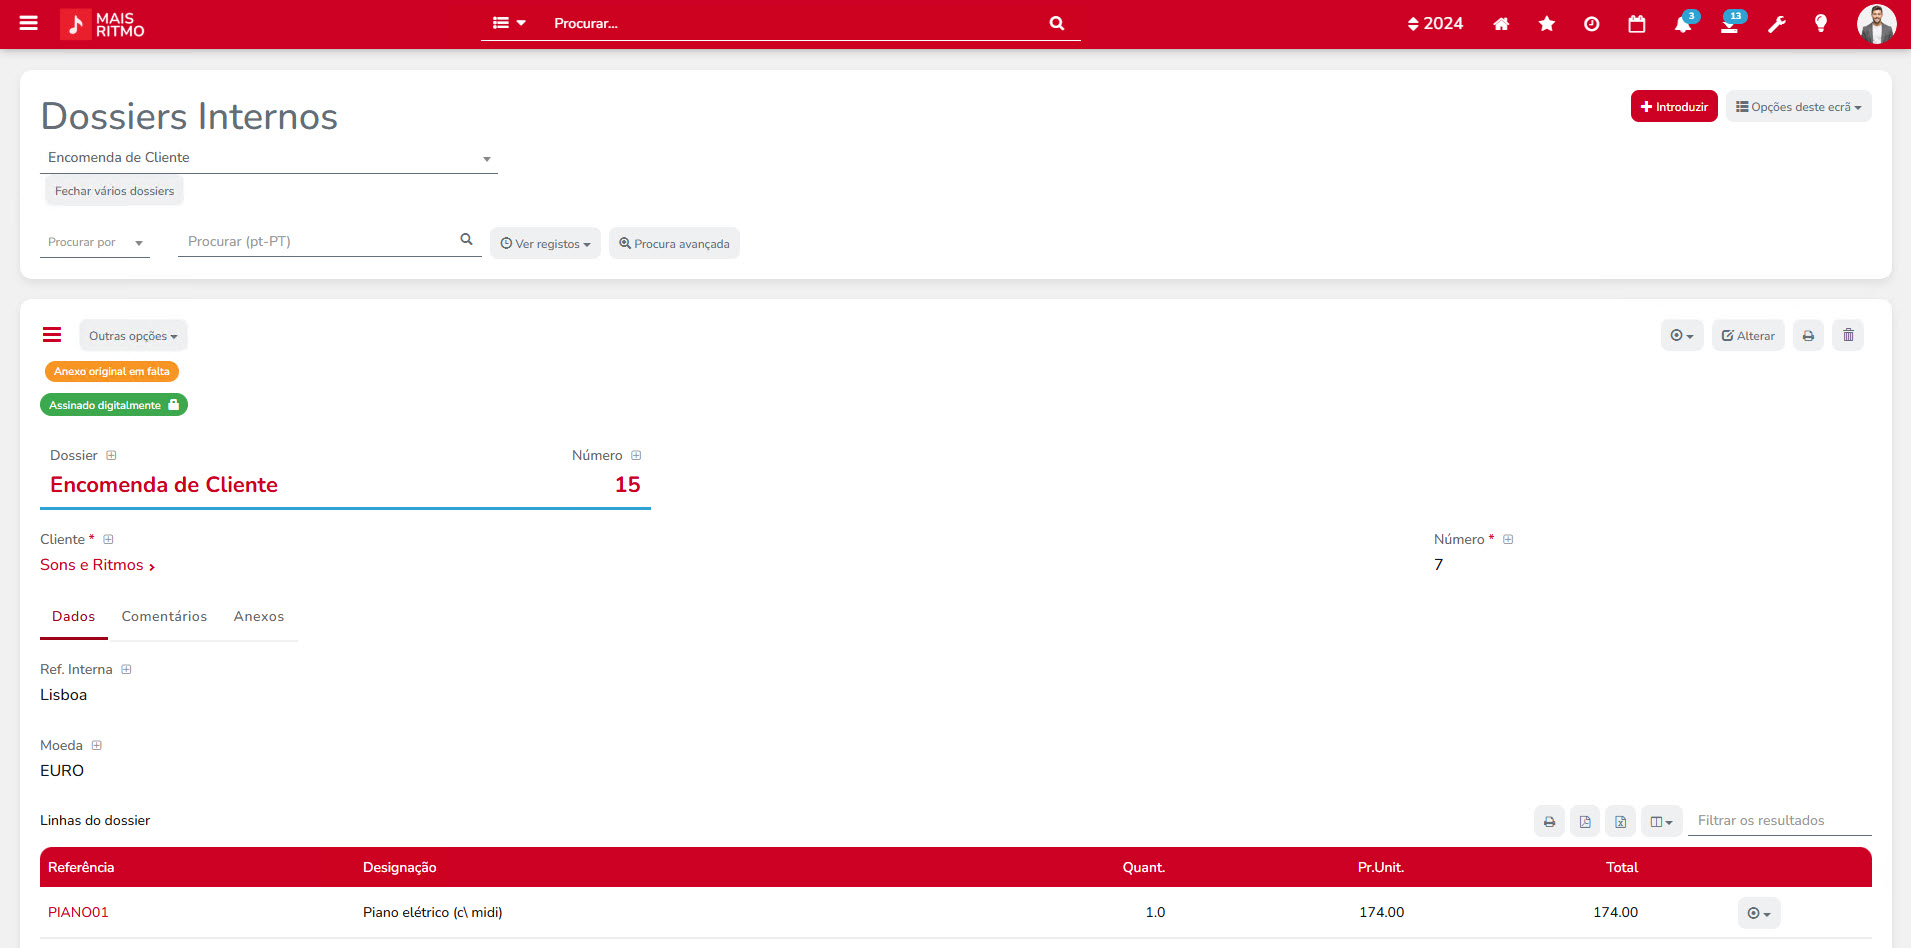Open the Outras opções dropdown
1911x948 pixels.
(133, 336)
